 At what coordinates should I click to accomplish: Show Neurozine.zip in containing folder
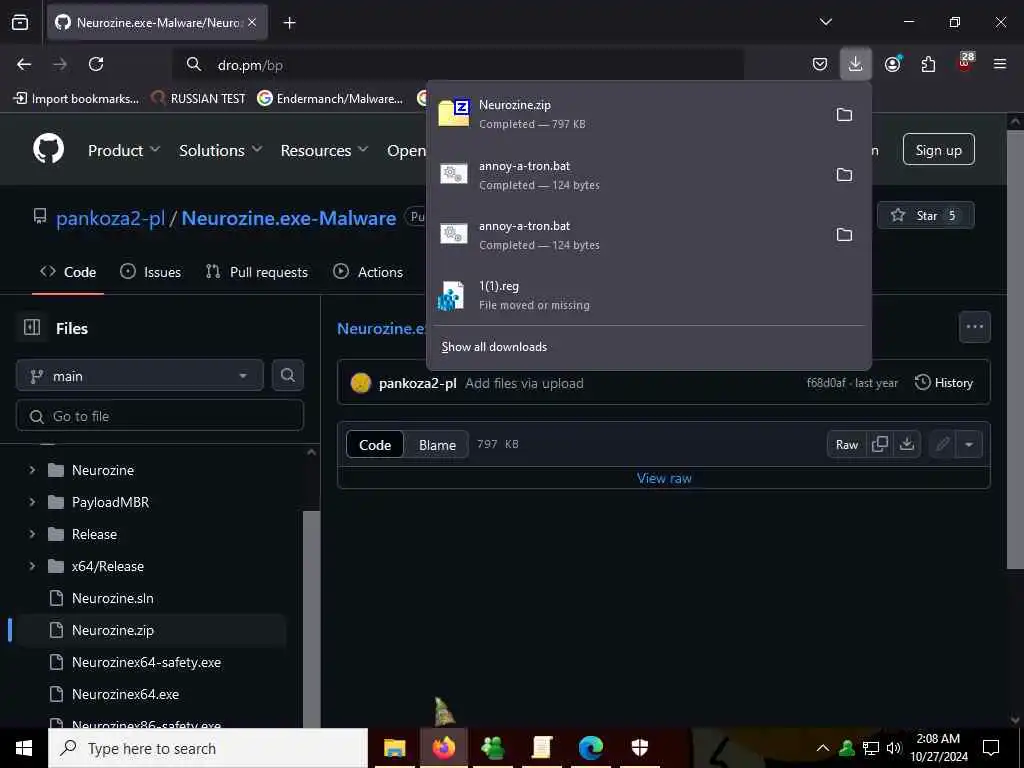coord(844,114)
